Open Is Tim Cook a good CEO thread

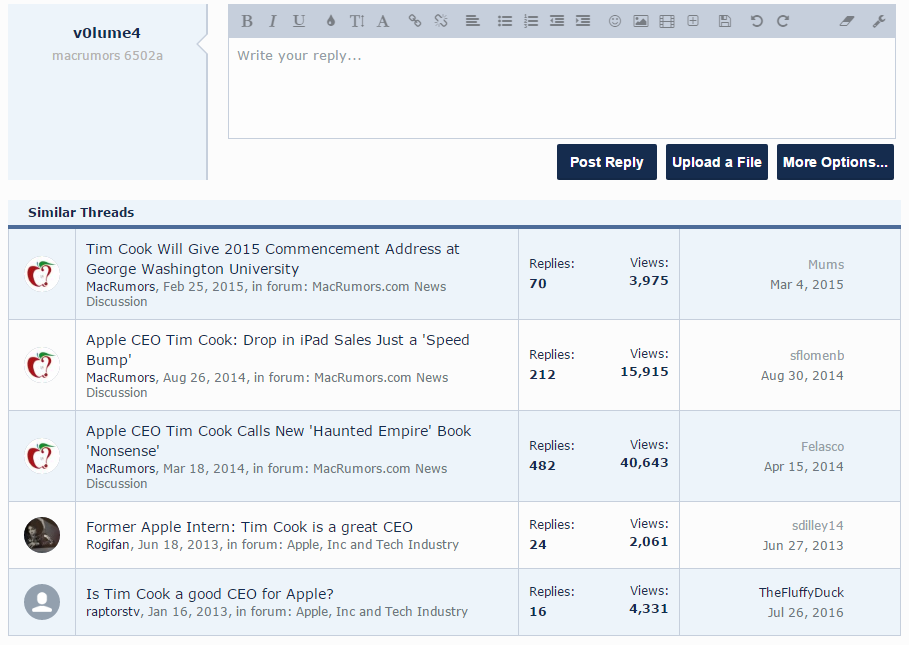210,594
